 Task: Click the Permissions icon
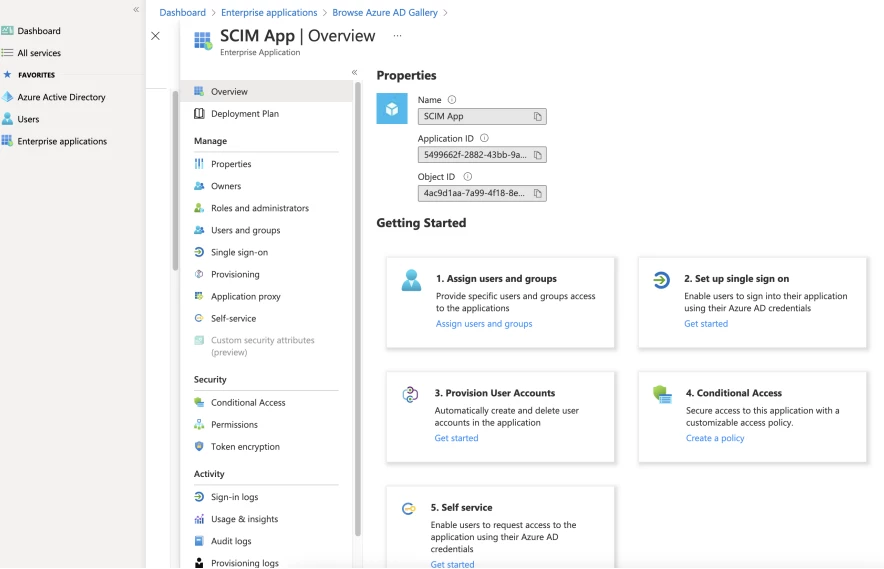click(x=199, y=424)
